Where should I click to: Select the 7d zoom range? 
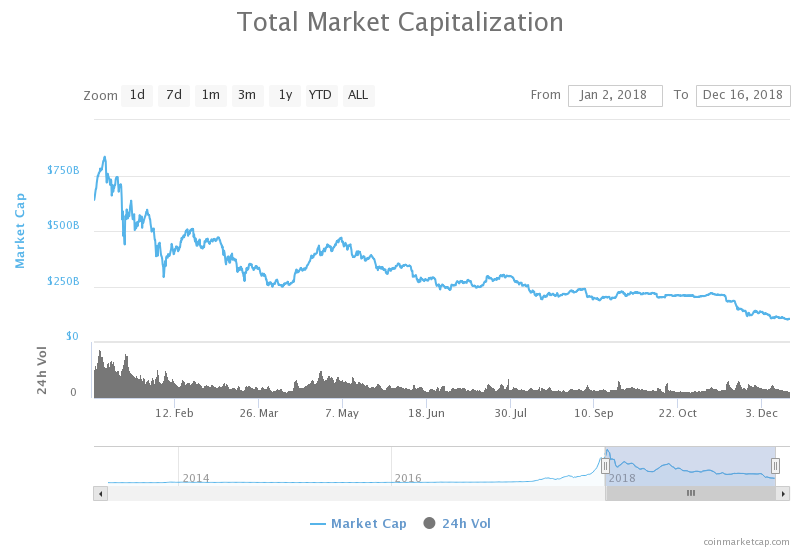(174, 95)
